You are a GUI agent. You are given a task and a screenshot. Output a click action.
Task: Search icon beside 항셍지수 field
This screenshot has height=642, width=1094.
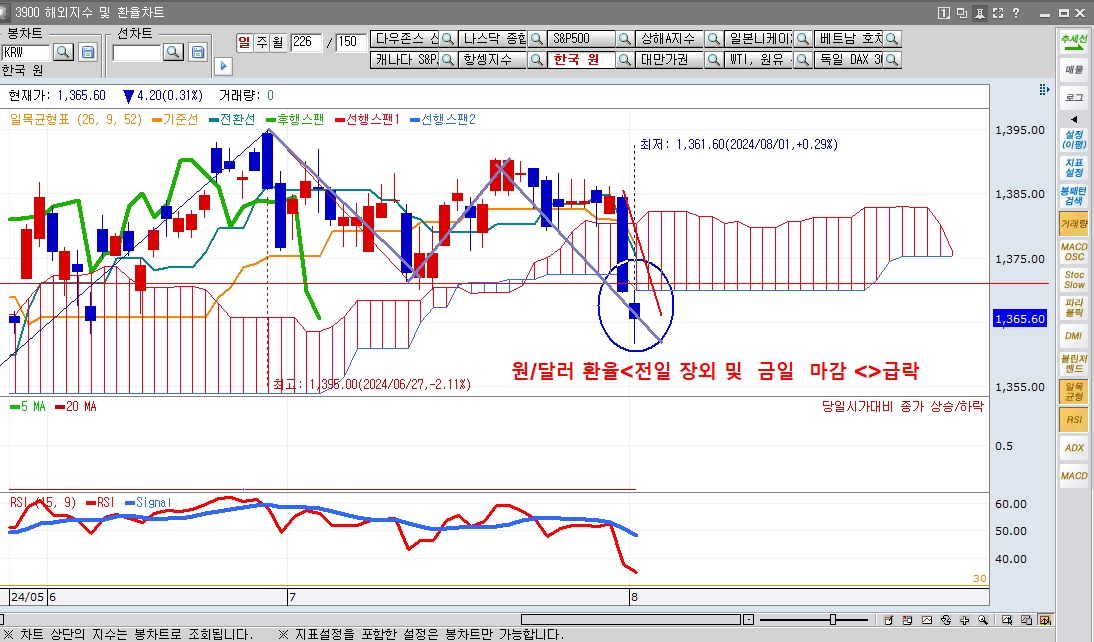coord(537,60)
